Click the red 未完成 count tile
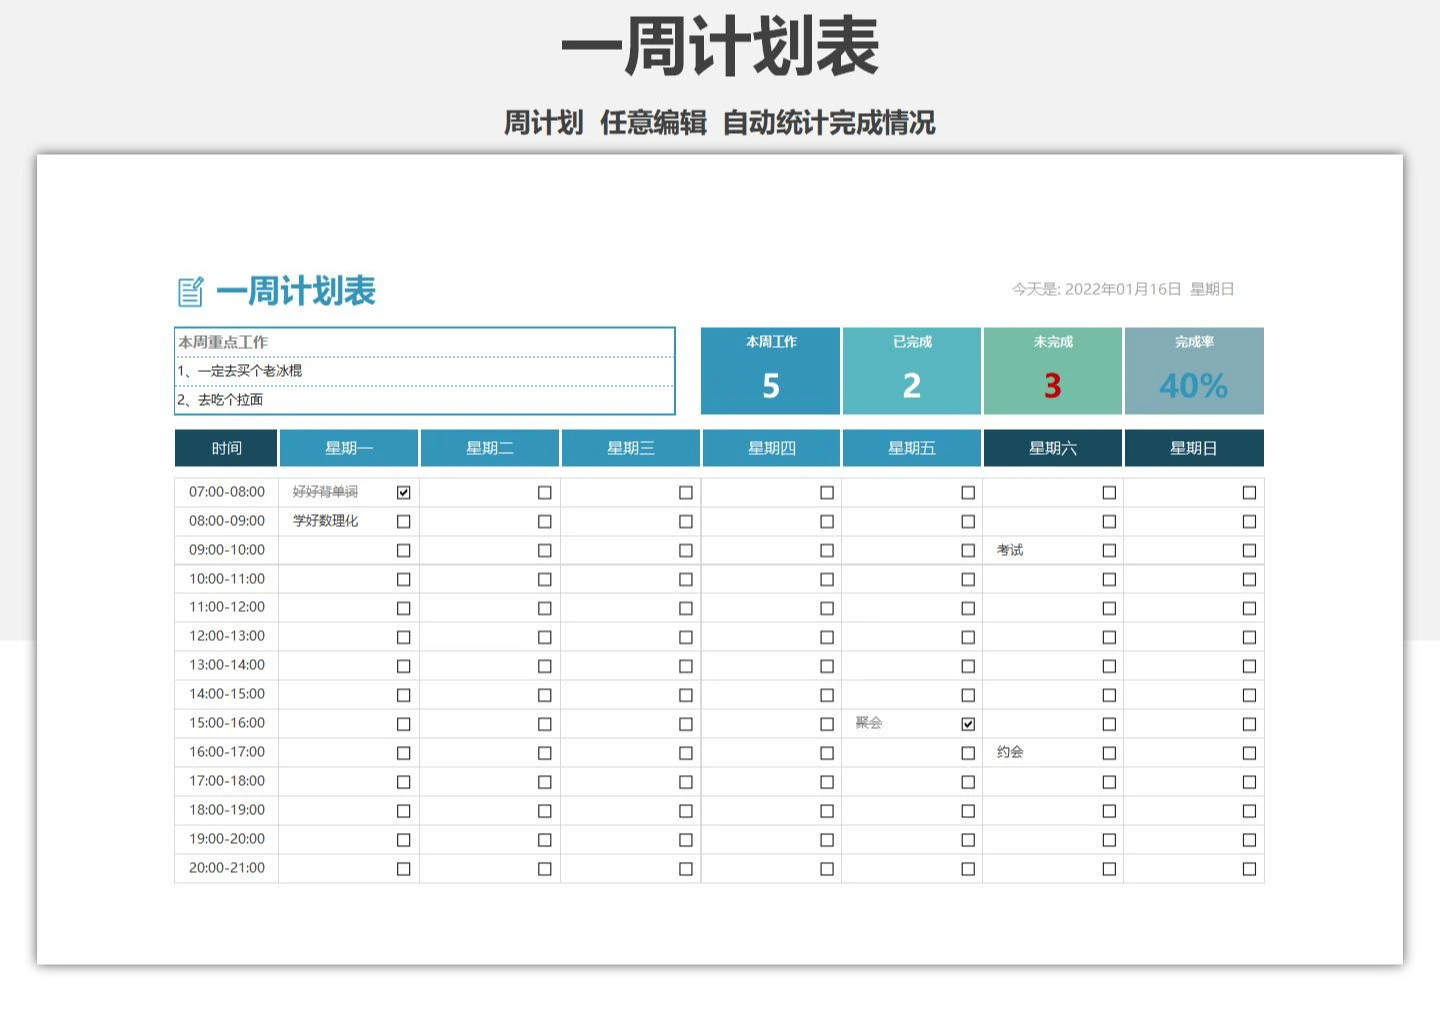 1052,371
